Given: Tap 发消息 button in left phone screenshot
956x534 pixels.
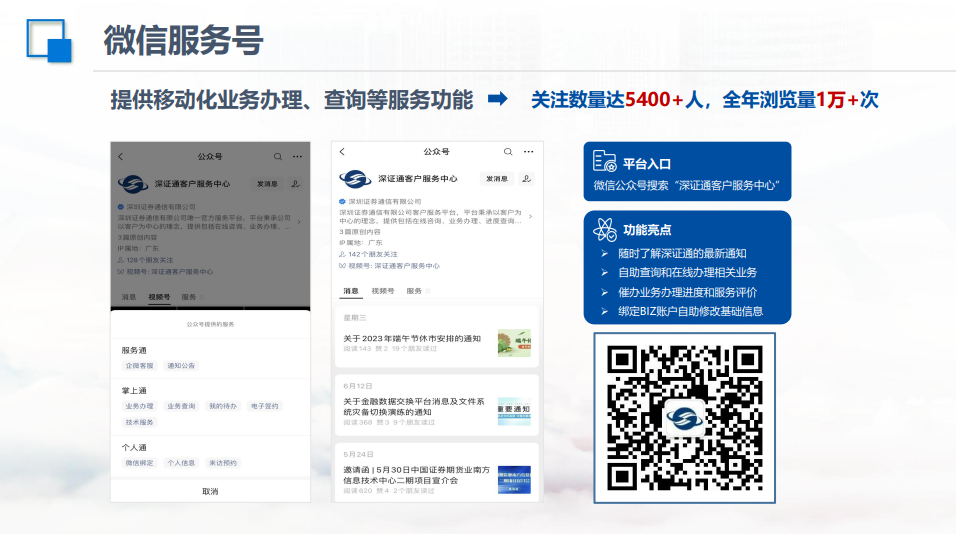Looking at the screenshot, I should coord(267,183).
